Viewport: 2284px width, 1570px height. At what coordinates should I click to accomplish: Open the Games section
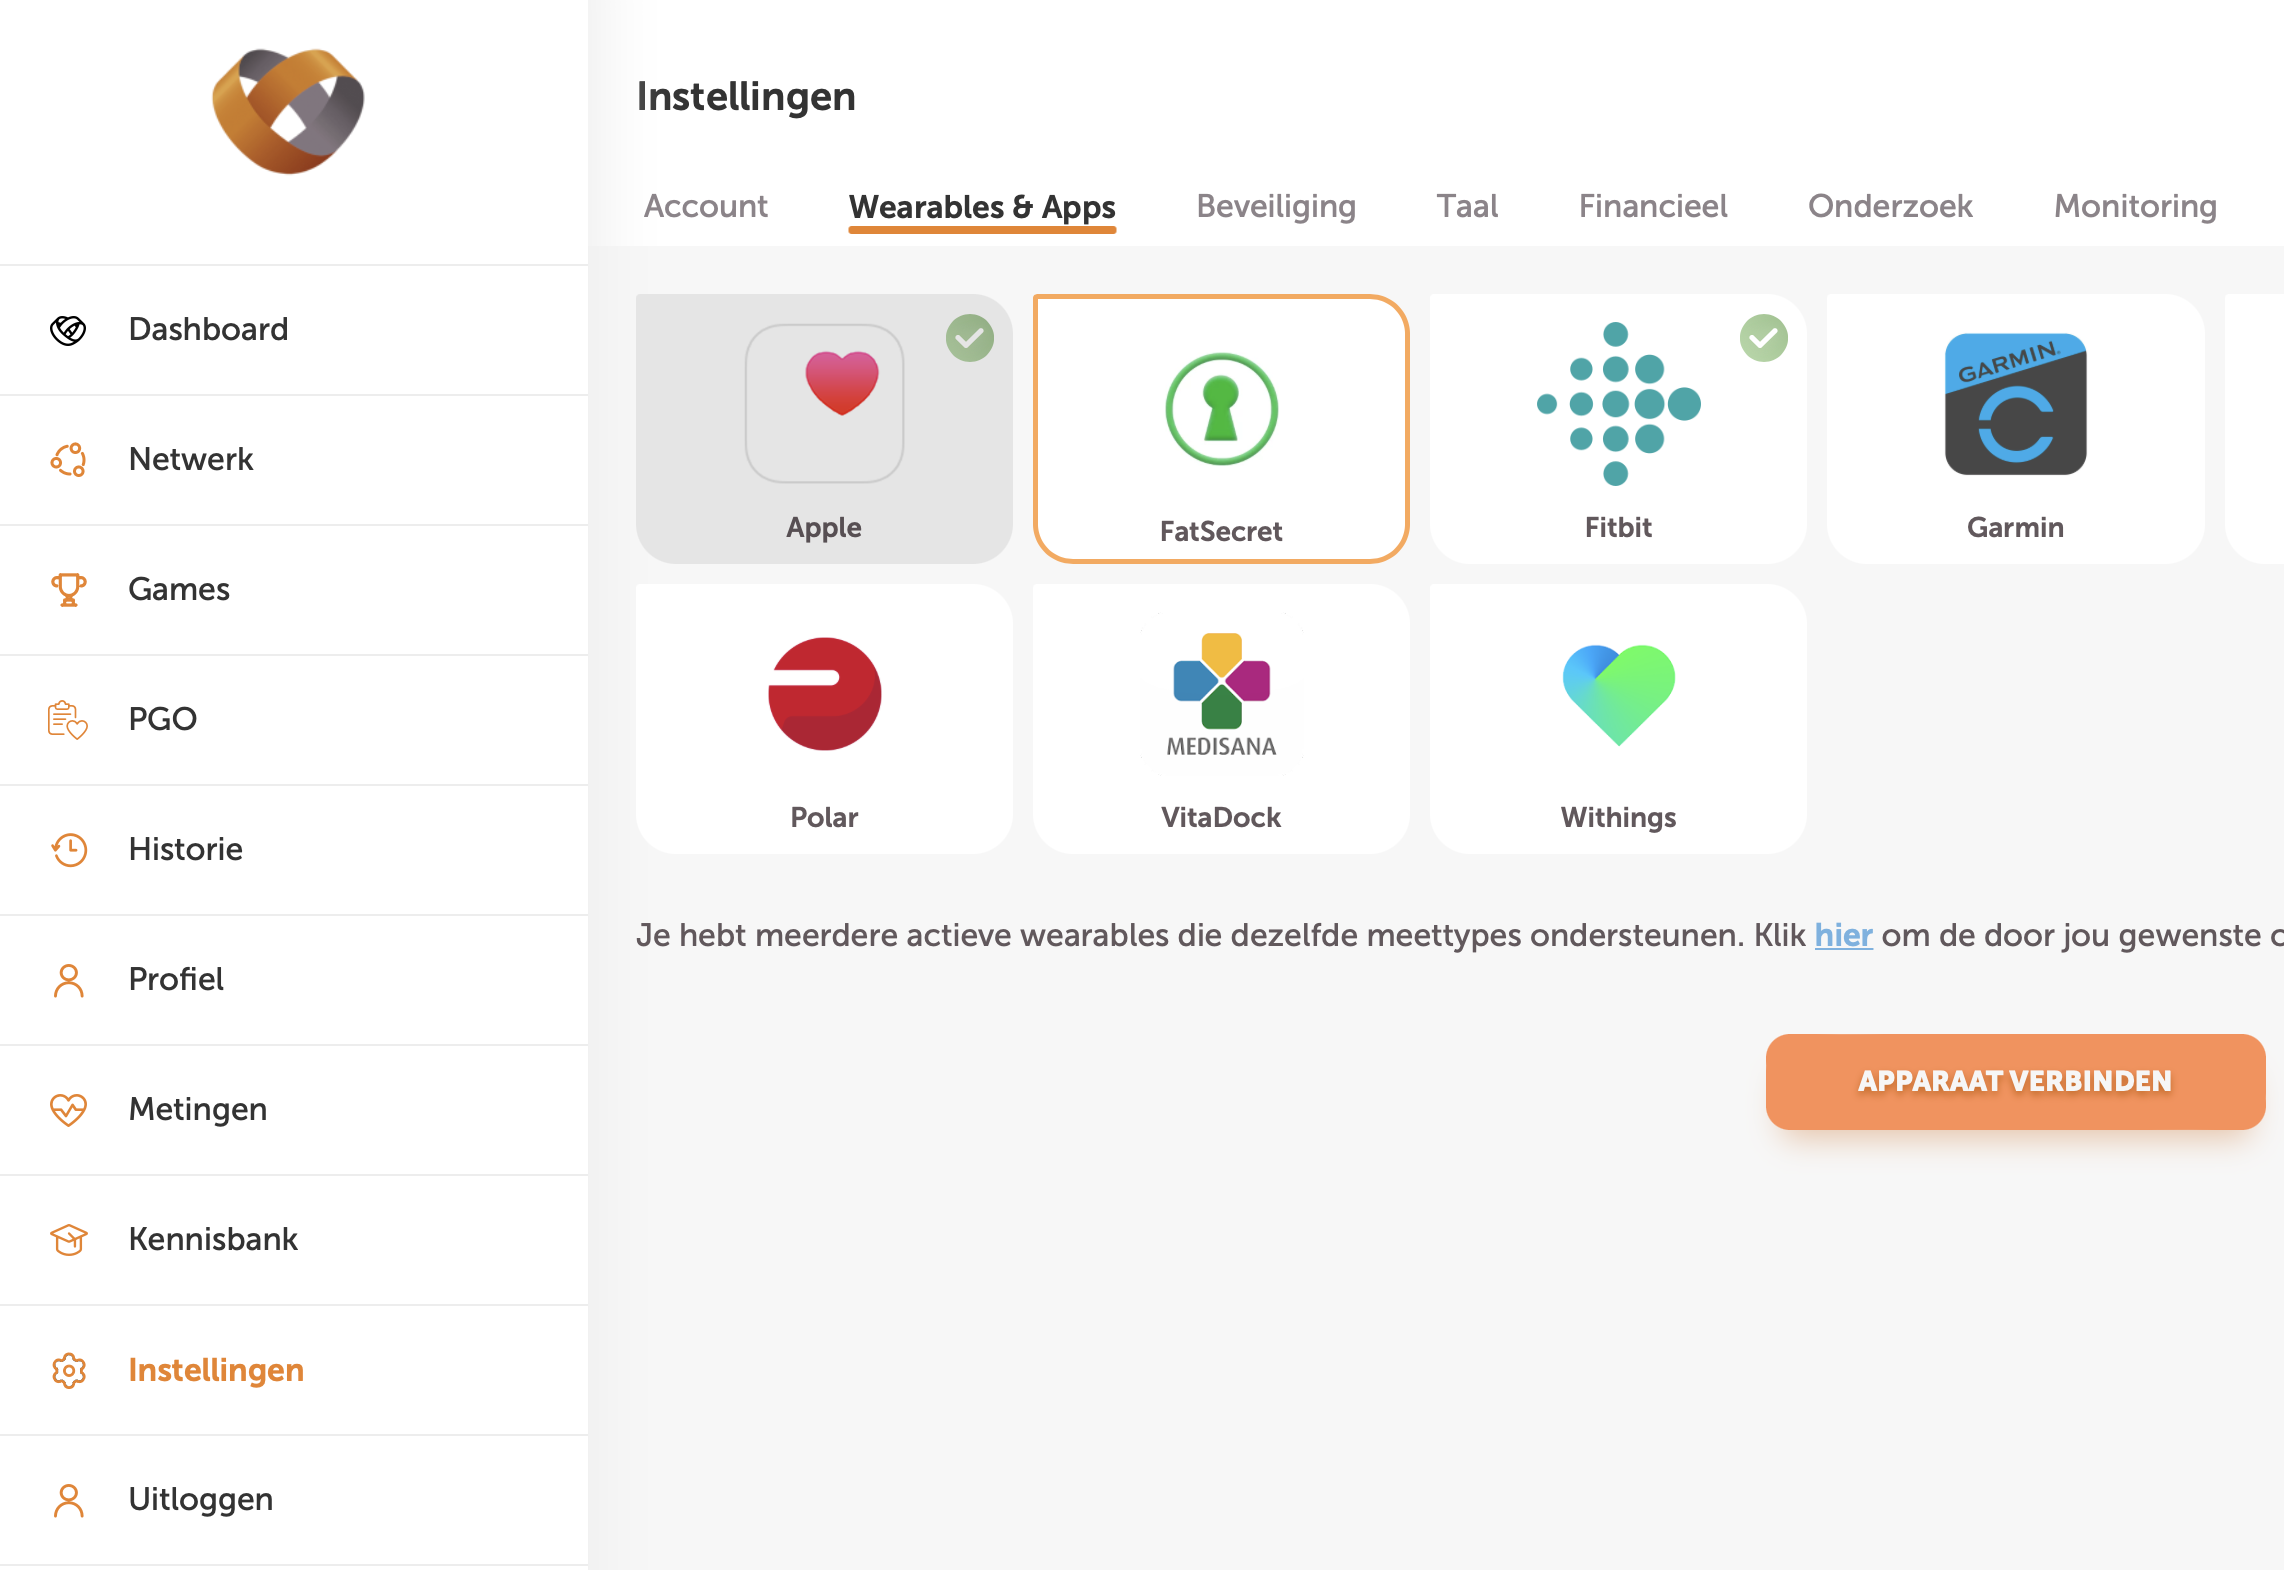179,589
